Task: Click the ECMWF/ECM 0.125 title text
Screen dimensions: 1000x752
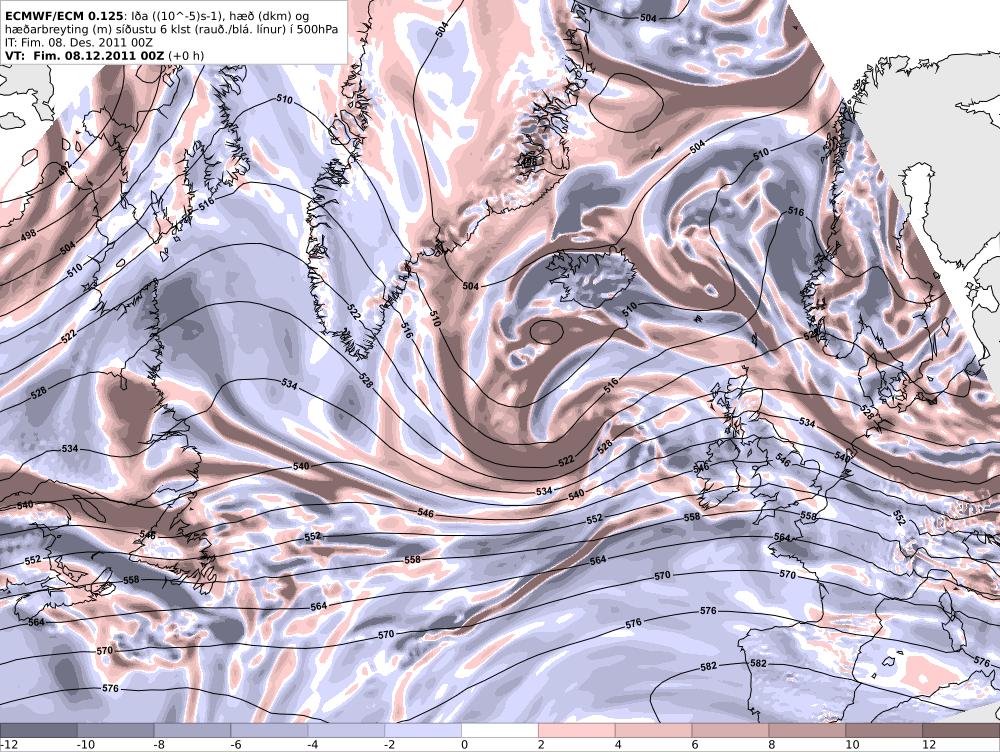Action: tap(64, 17)
